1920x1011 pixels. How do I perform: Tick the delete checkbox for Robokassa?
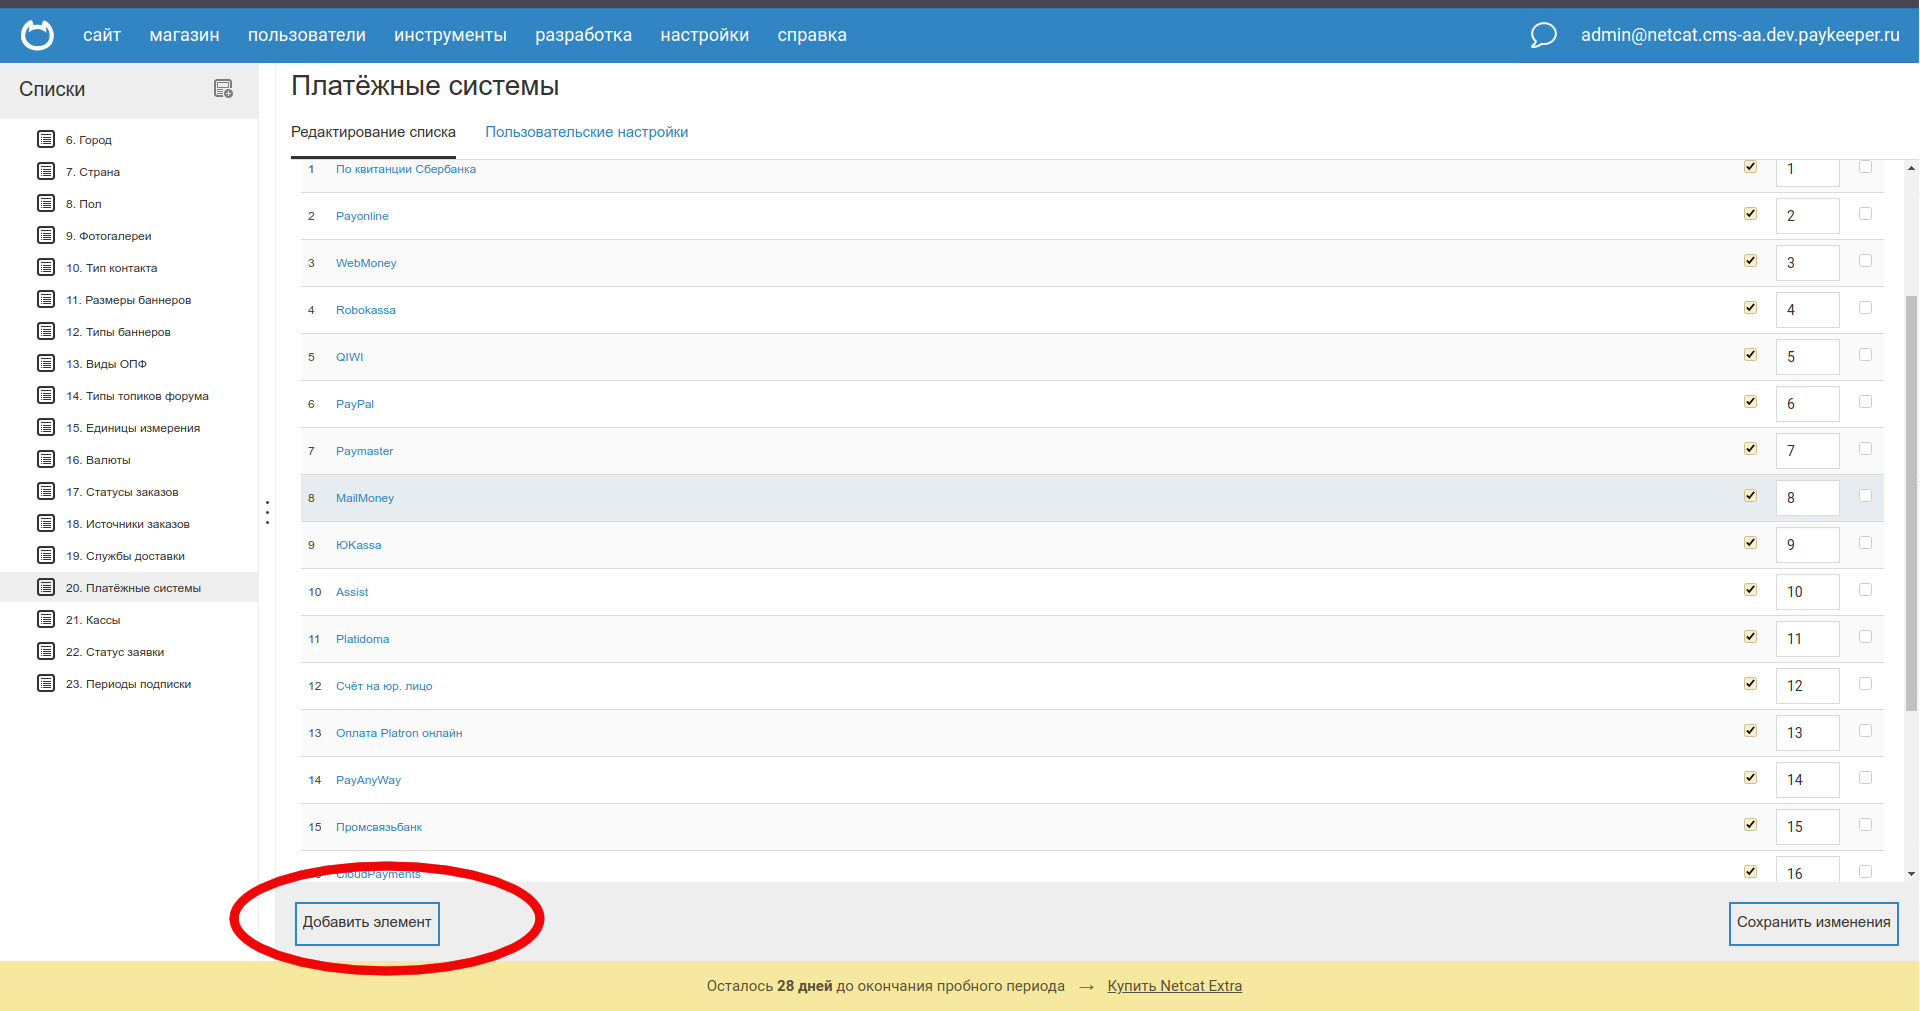tap(1865, 308)
